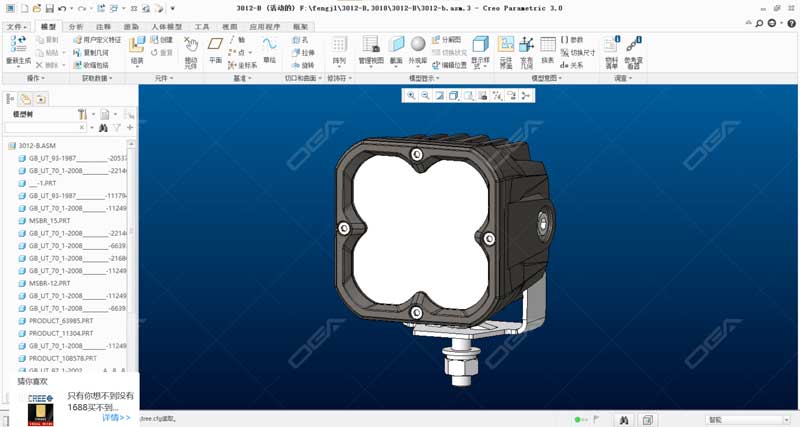This screenshot has width=800, height=427.
Task: Open the Reference Viewer chain icon
Action: [x=634, y=44]
